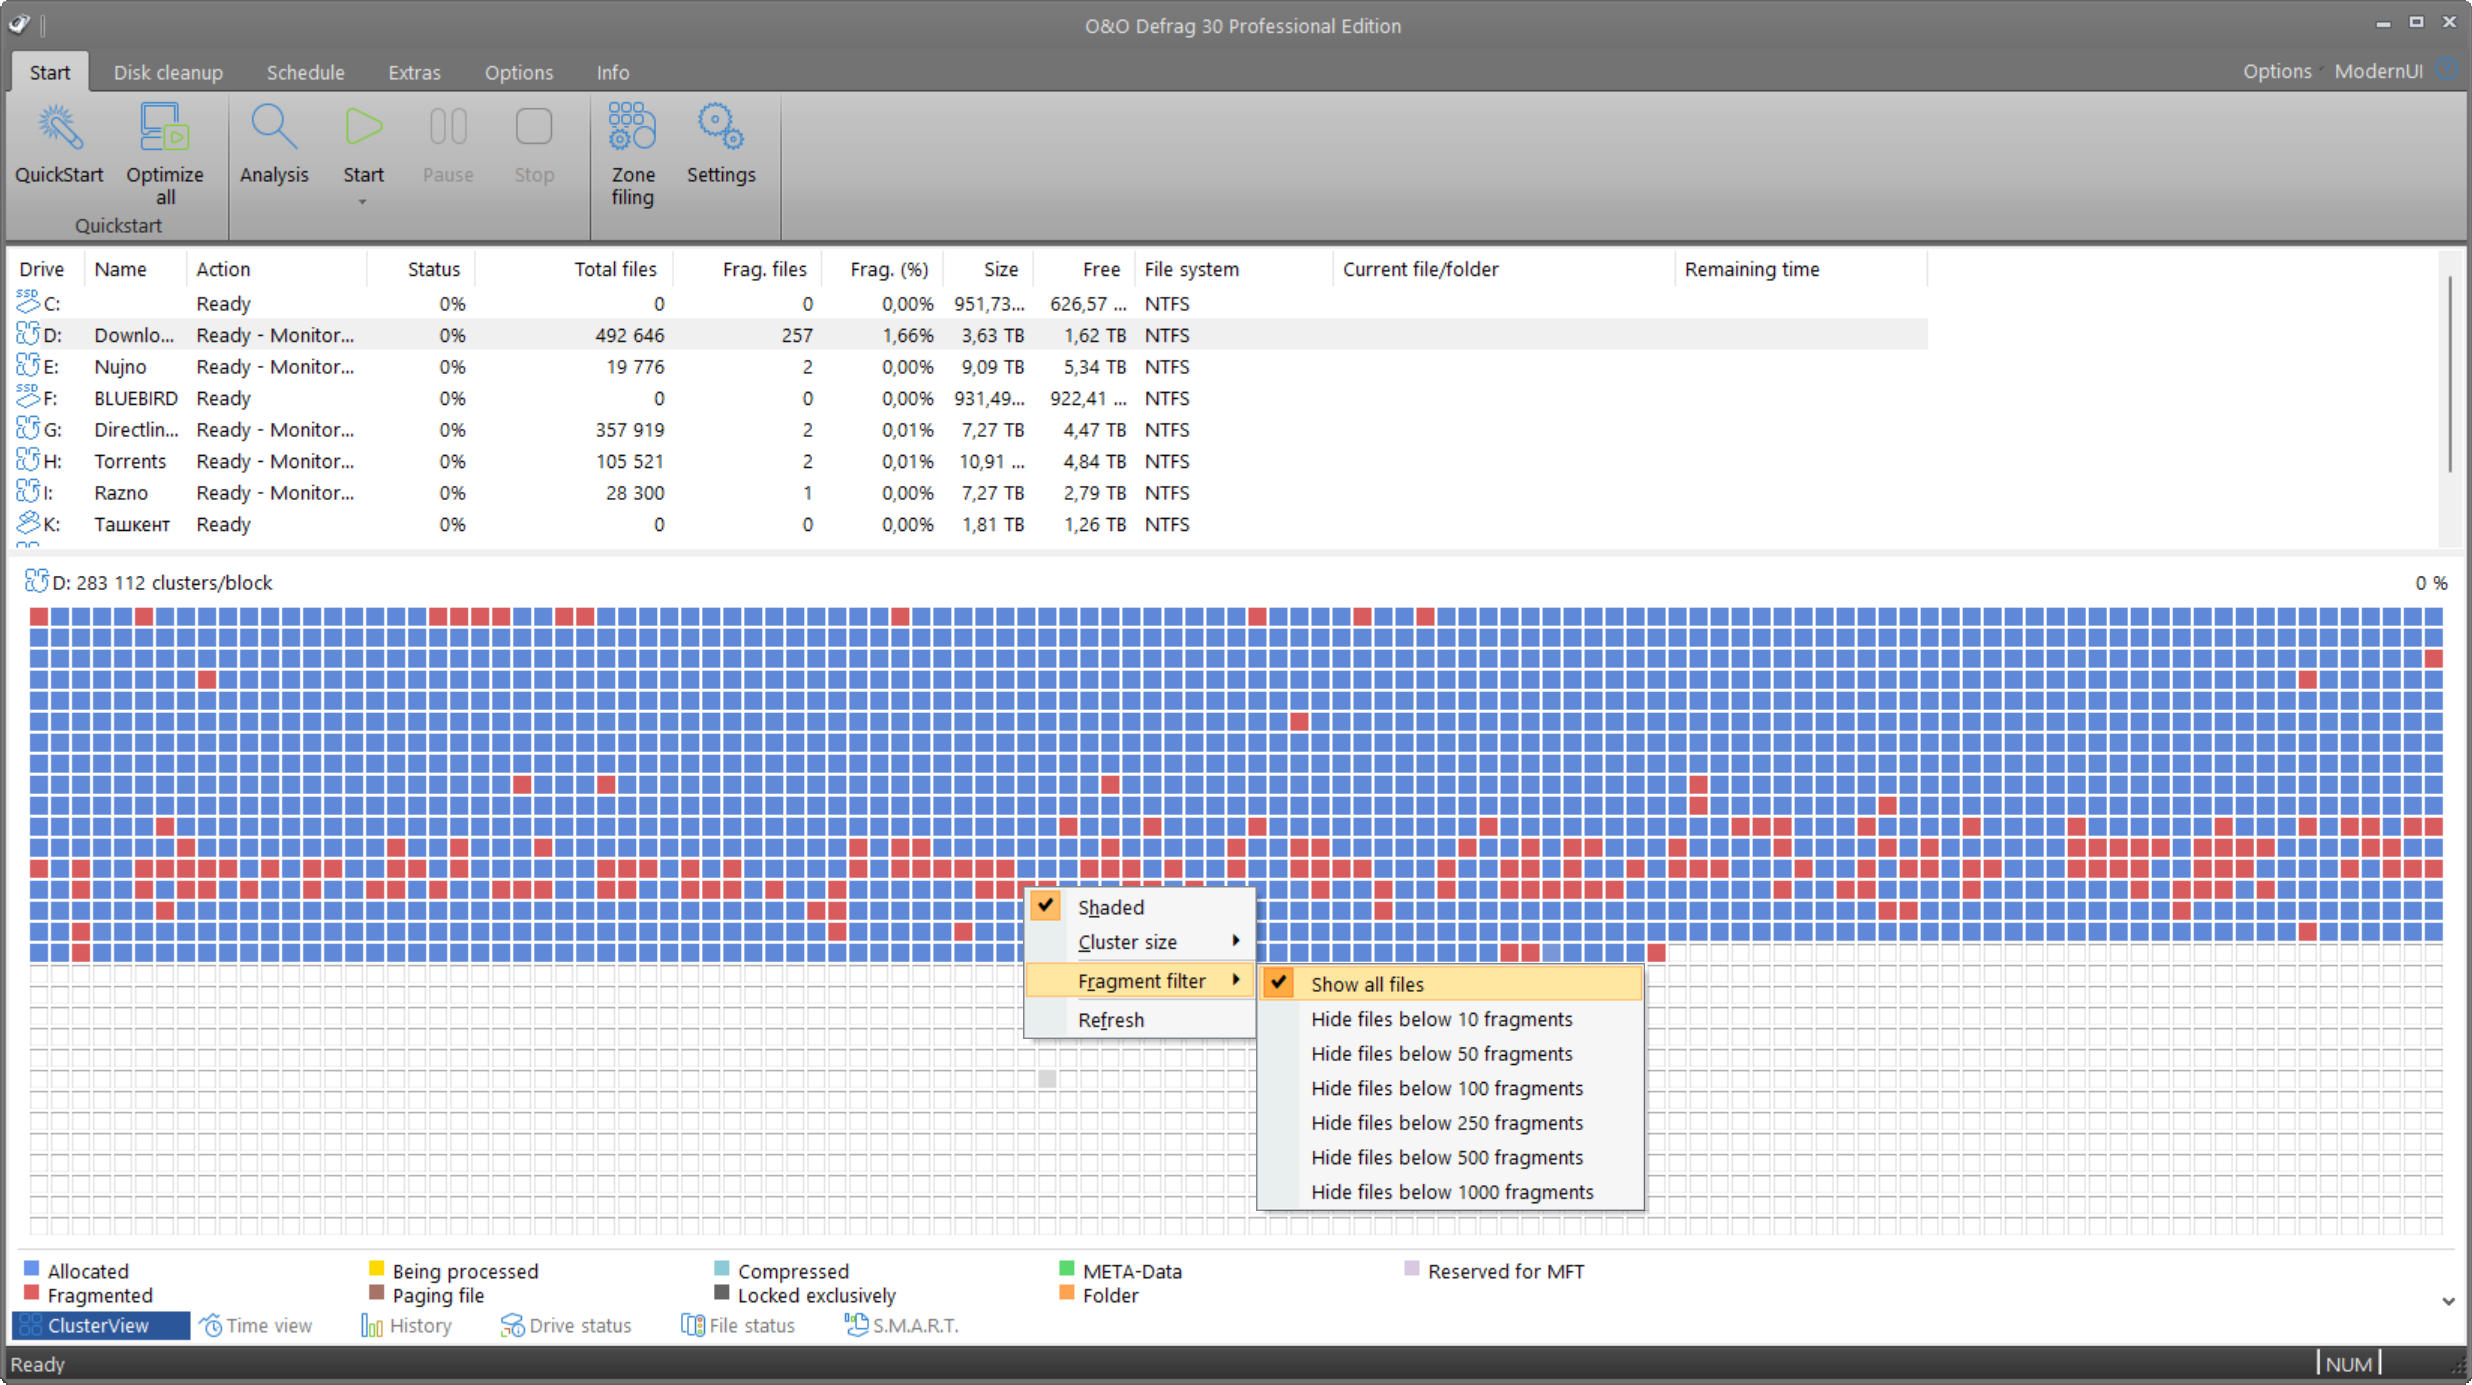The image size is (2472, 1385).
Task: Toggle the Shaded option in context menu
Action: click(x=1110, y=907)
